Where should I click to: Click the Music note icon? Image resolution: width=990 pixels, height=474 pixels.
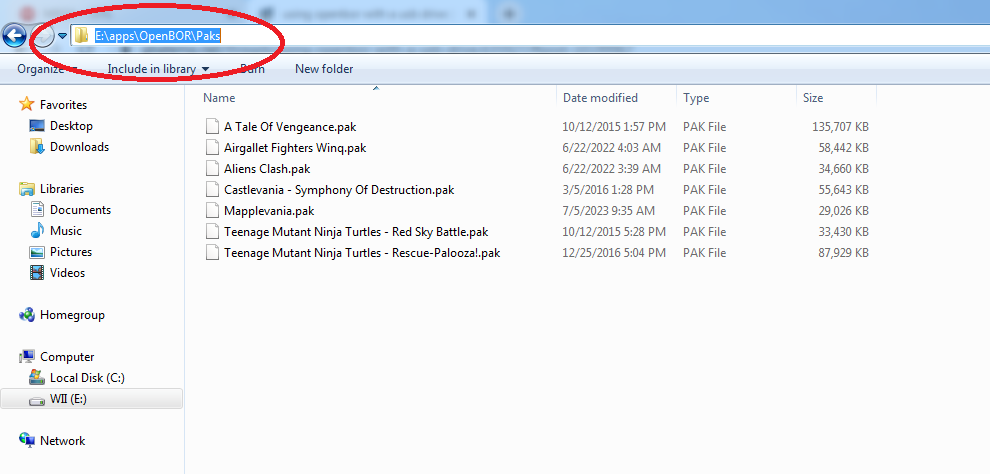[x=37, y=230]
